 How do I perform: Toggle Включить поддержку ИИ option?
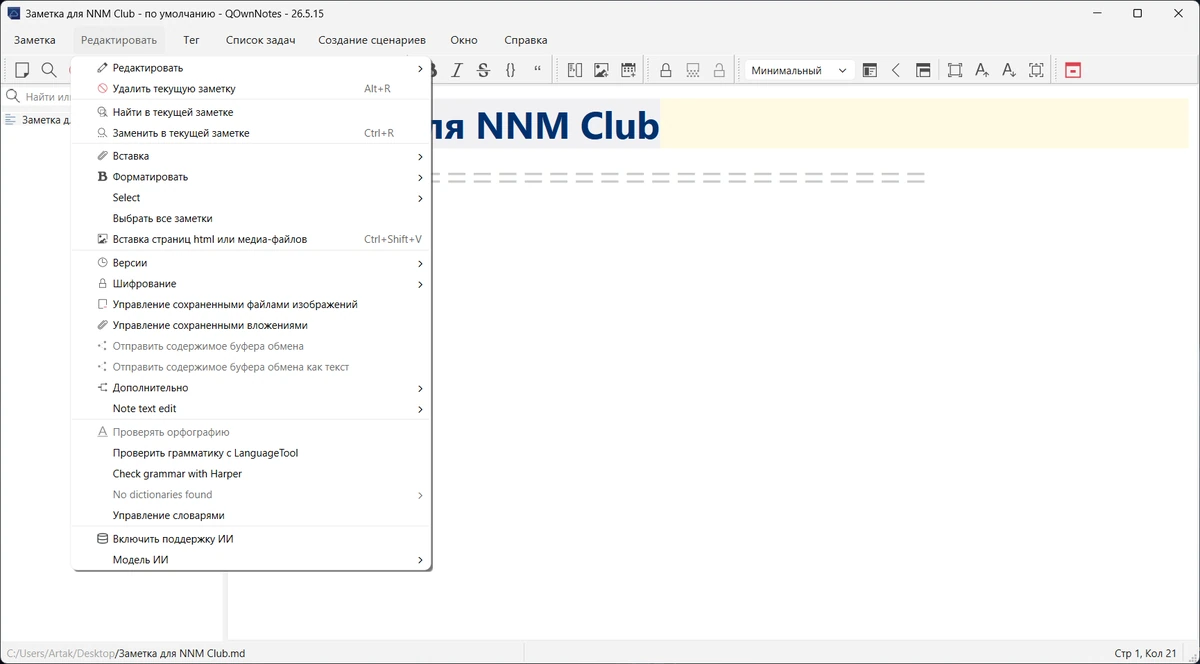(x=251, y=539)
